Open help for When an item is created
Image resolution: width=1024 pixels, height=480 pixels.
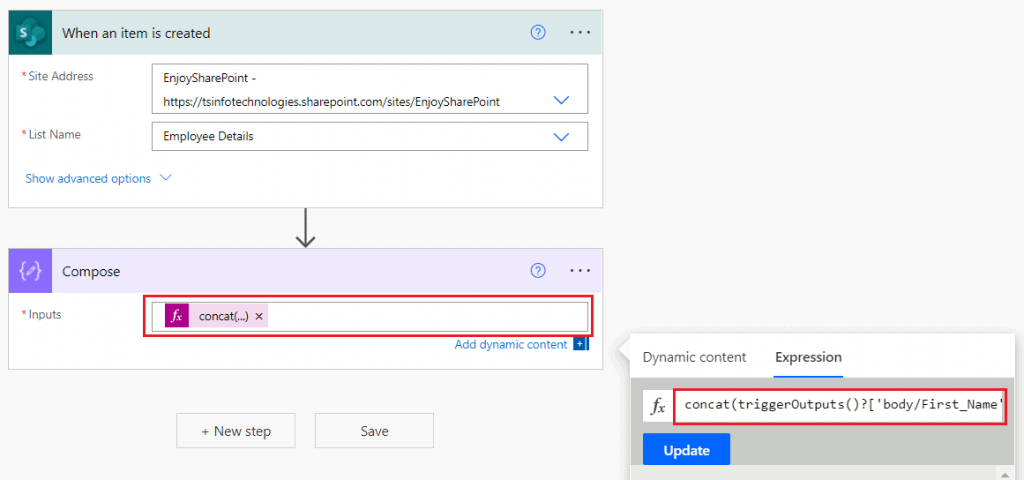(x=537, y=33)
